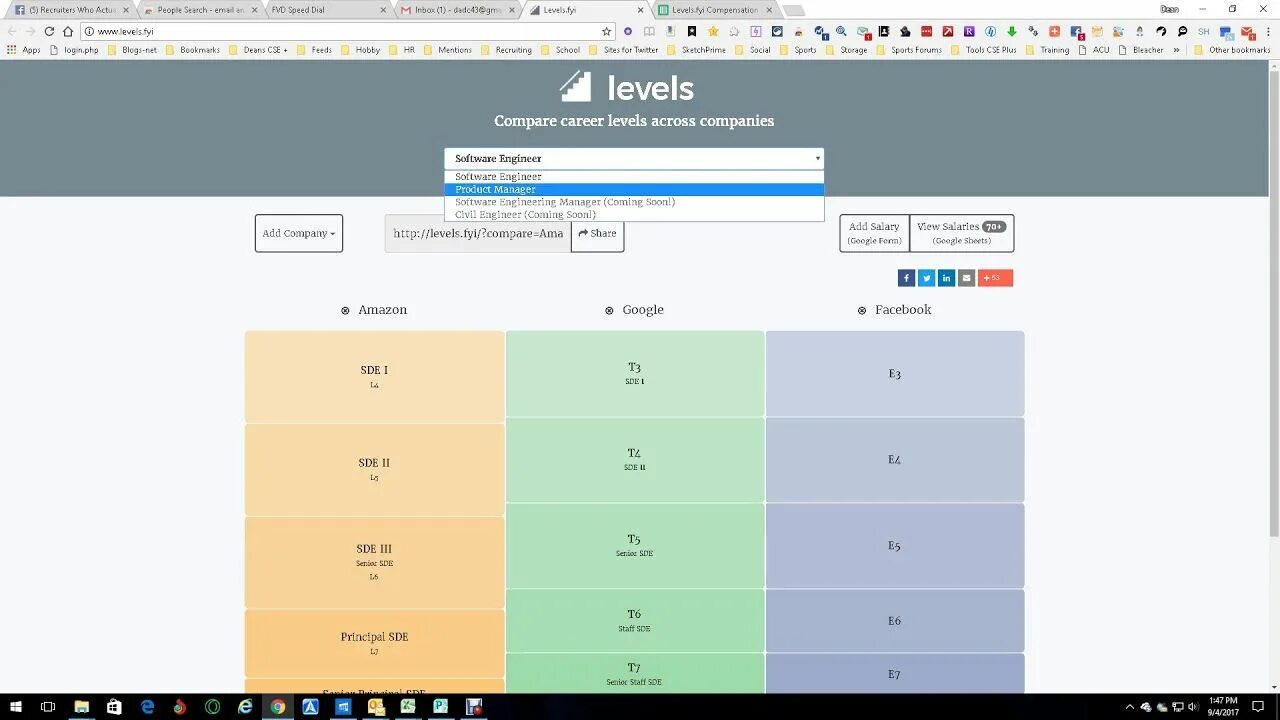This screenshot has width=1280, height=720.
Task: Click the Share button
Action: pos(598,233)
